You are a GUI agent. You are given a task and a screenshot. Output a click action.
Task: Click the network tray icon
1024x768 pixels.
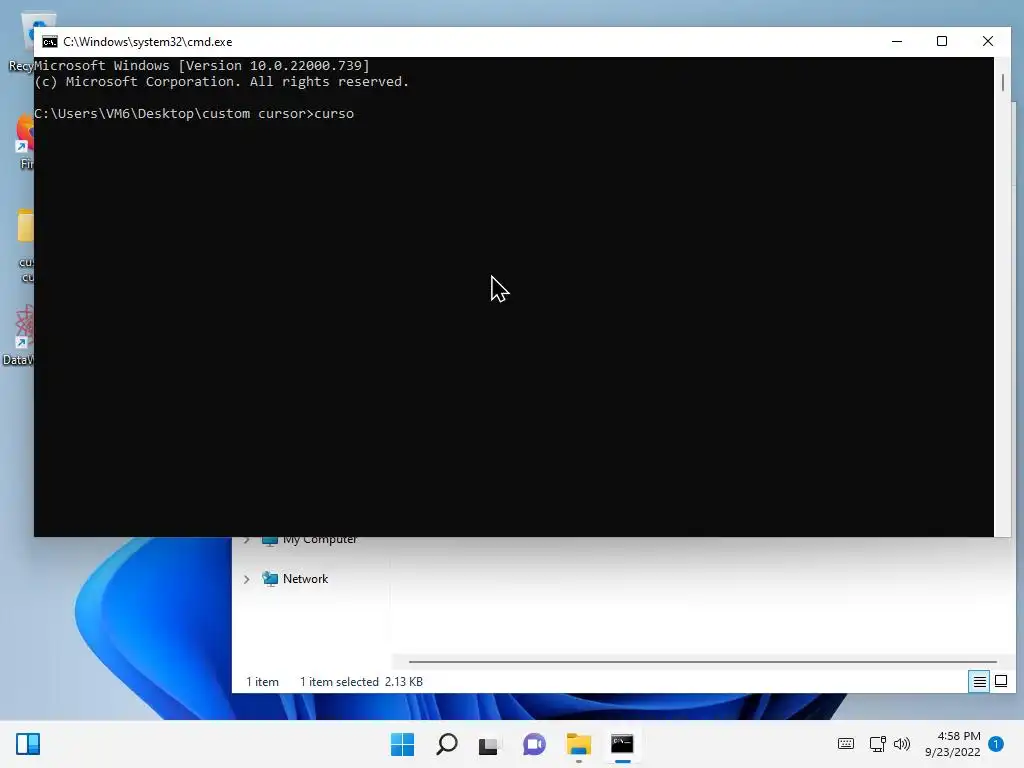tap(878, 744)
